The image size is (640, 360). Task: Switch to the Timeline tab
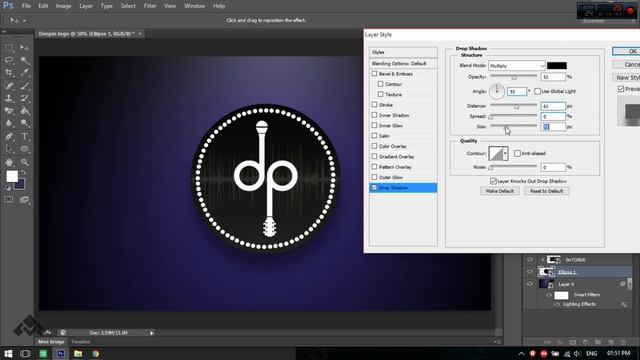[80, 342]
